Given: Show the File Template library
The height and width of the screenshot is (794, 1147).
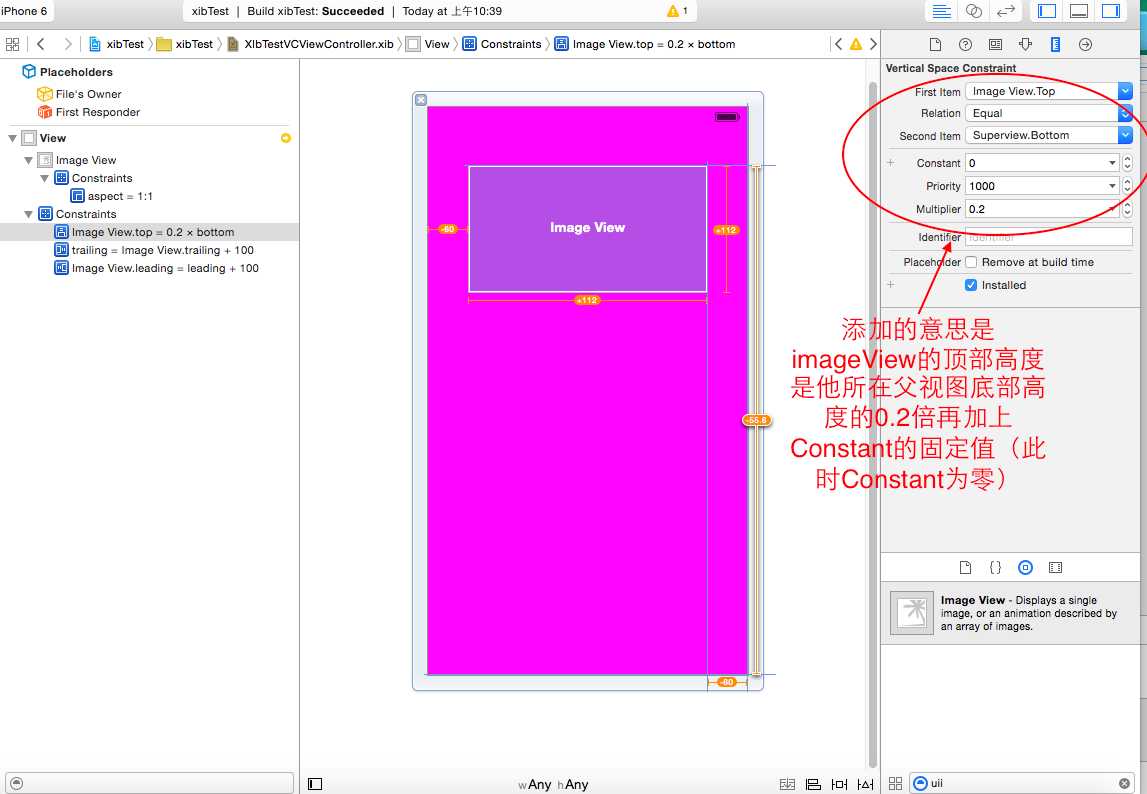Looking at the screenshot, I should 966,567.
